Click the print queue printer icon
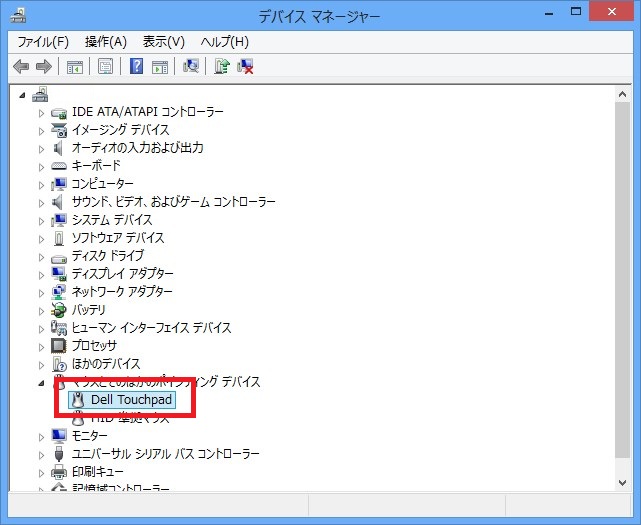Screen dimensions: 641x525 tap(59, 472)
